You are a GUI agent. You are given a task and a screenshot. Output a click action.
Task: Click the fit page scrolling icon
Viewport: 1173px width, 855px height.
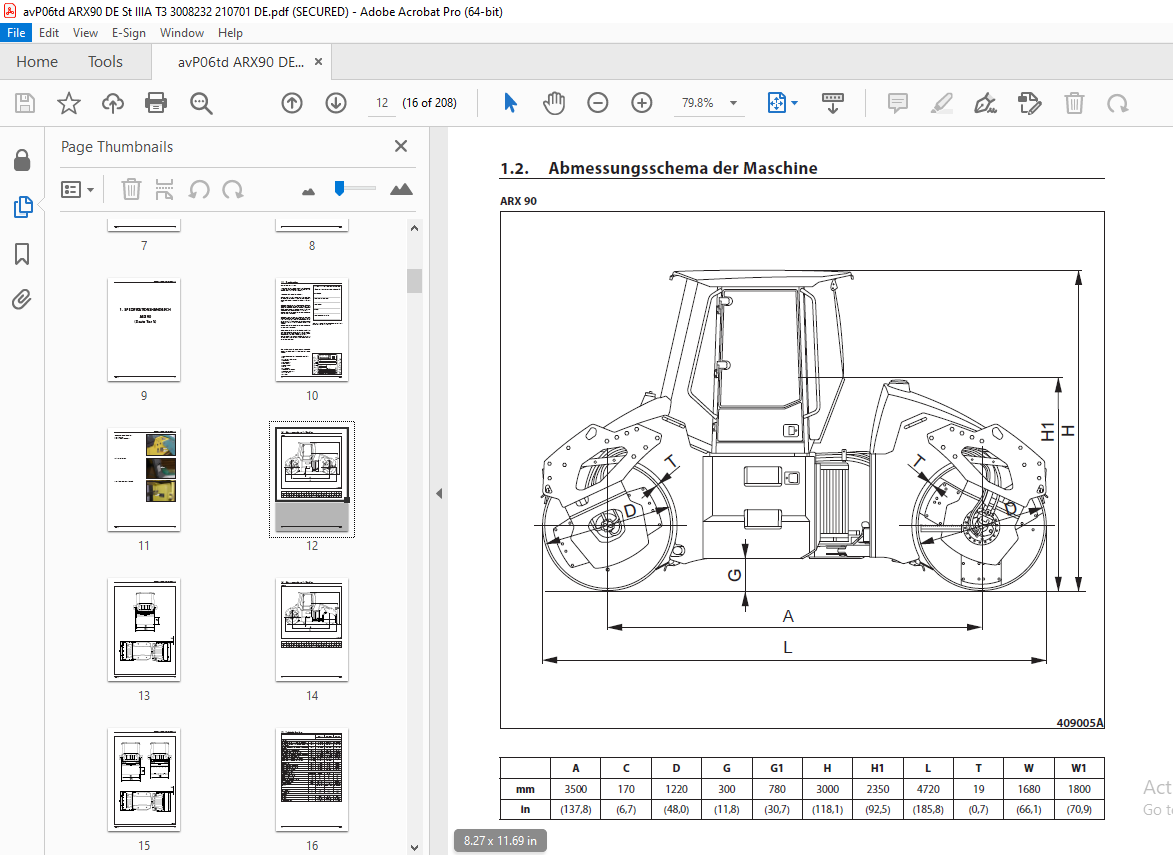click(777, 102)
